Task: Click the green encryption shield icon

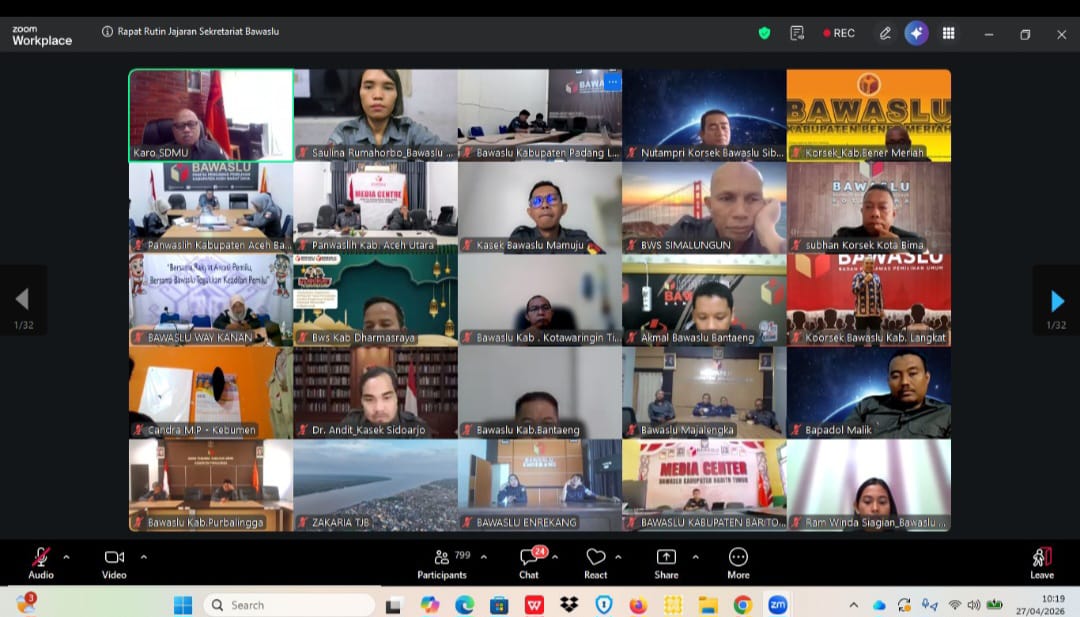Action: point(764,33)
